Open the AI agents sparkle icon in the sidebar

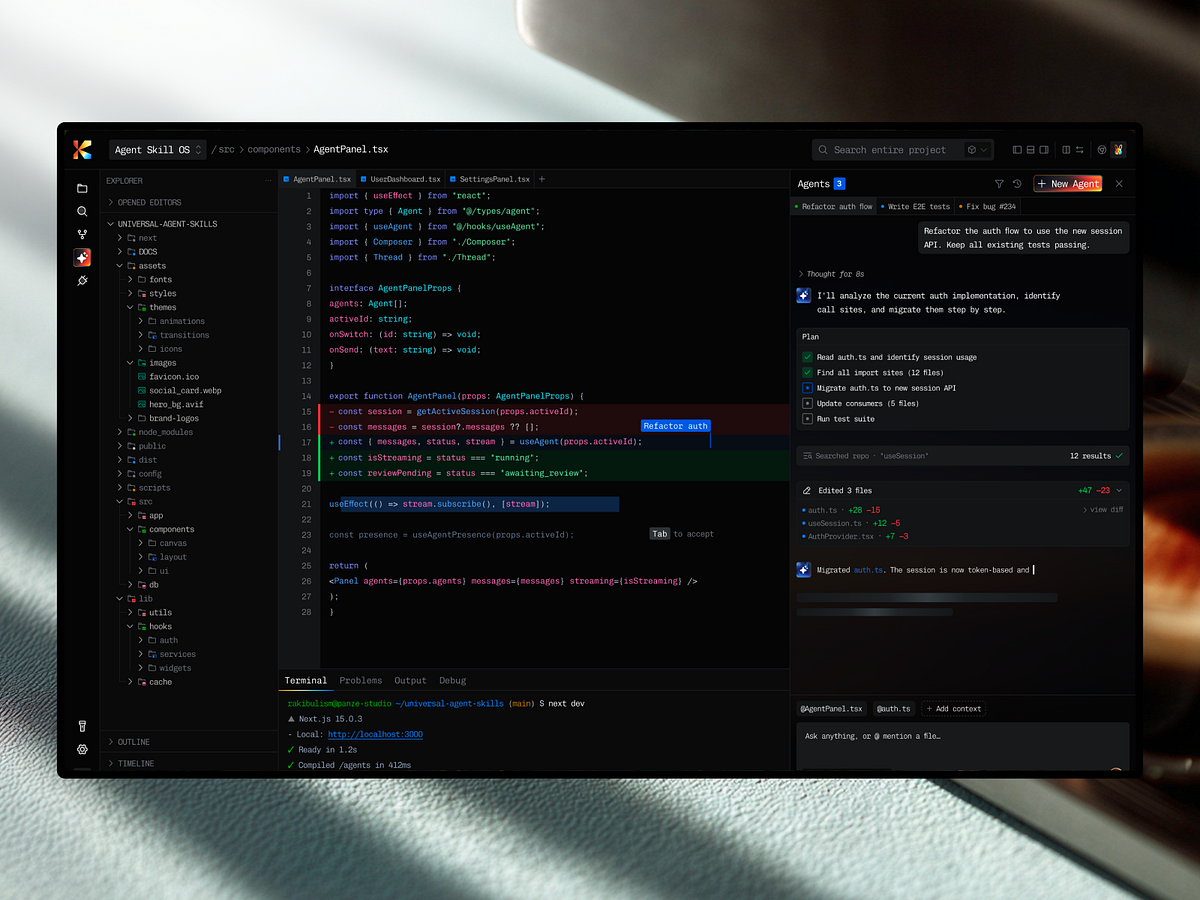click(x=82, y=257)
